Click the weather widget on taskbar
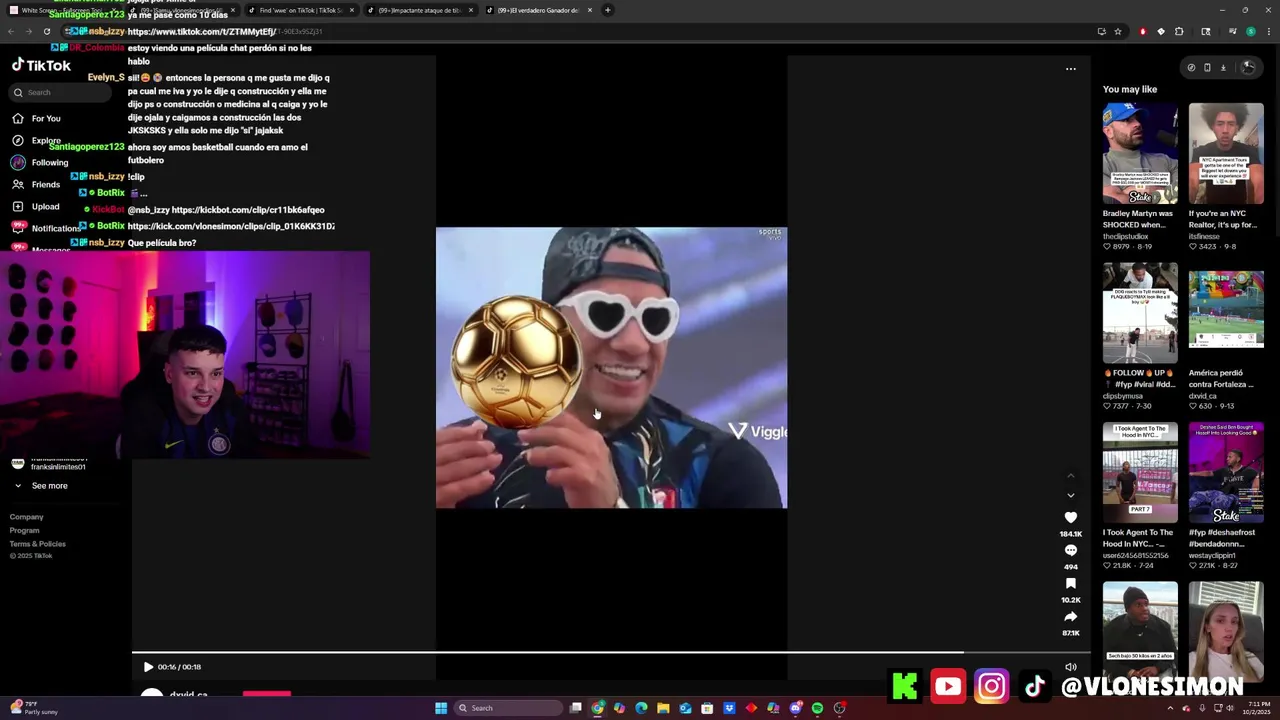 pos(34,708)
